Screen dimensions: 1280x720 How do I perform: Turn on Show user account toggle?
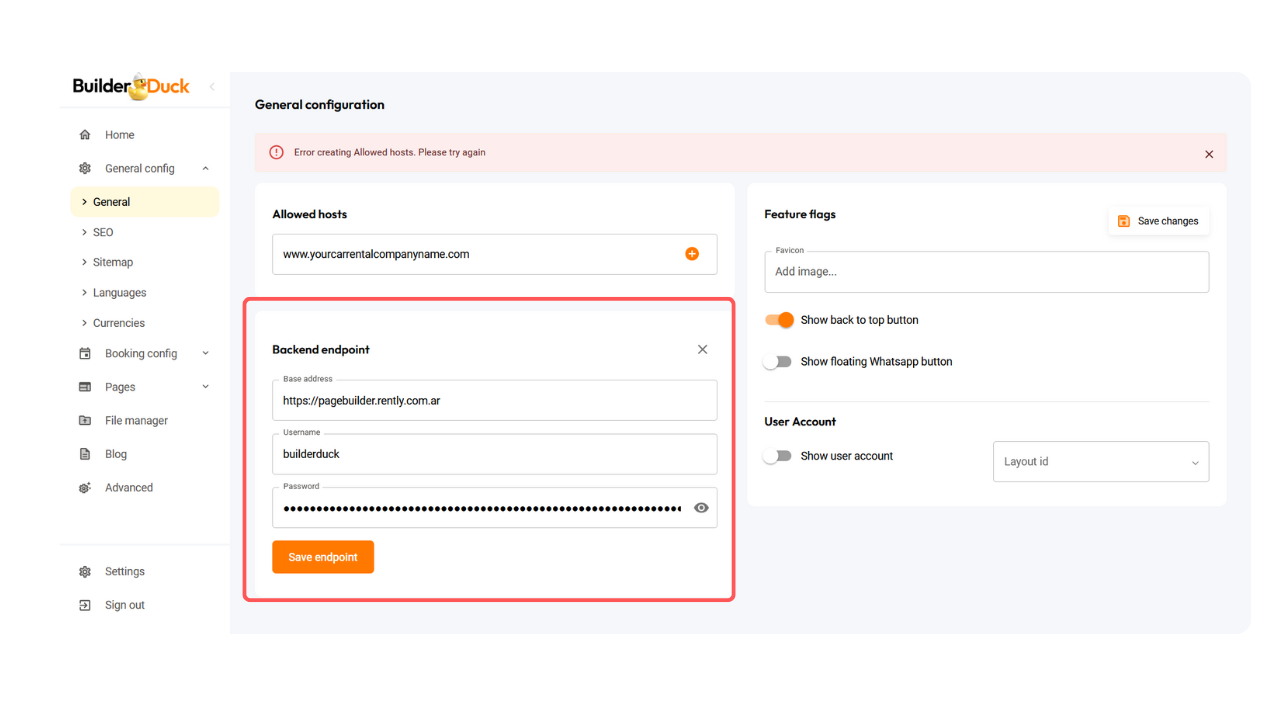(x=777, y=456)
